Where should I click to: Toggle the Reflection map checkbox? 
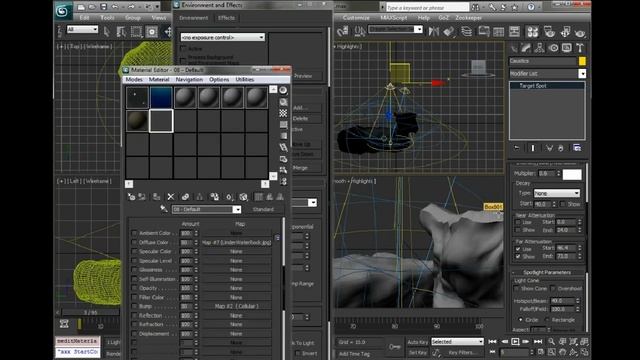[x=134, y=316]
